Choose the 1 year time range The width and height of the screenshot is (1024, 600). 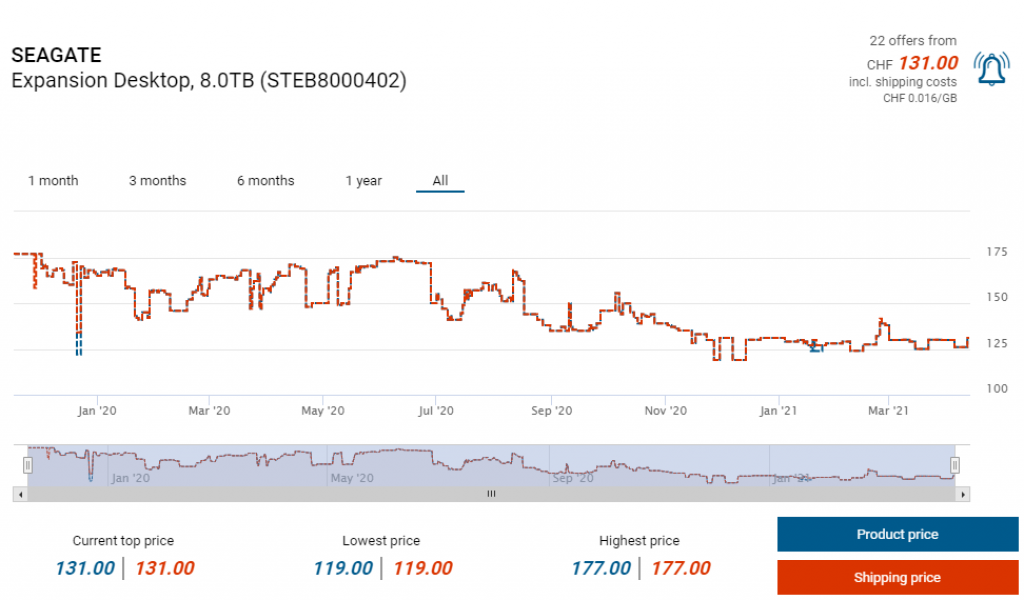point(363,181)
